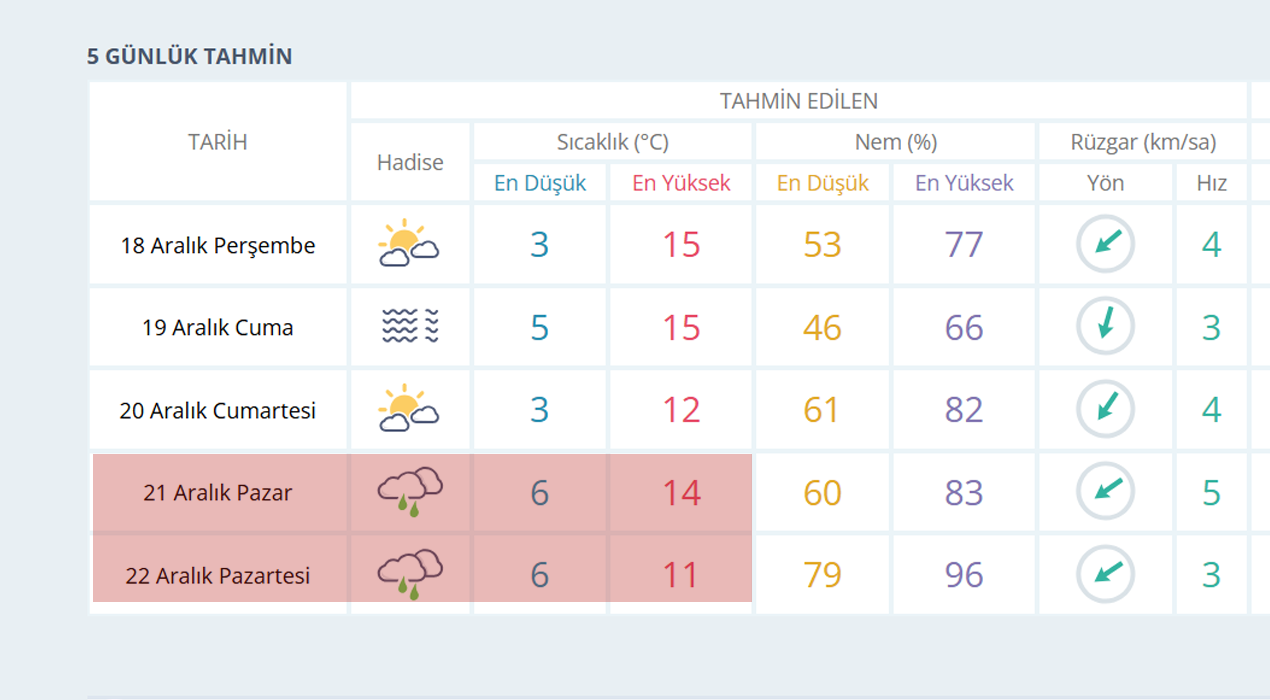
Task: Click the rain cloud icon for 22 Aralık Pazartesi
Action: click(409, 574)
